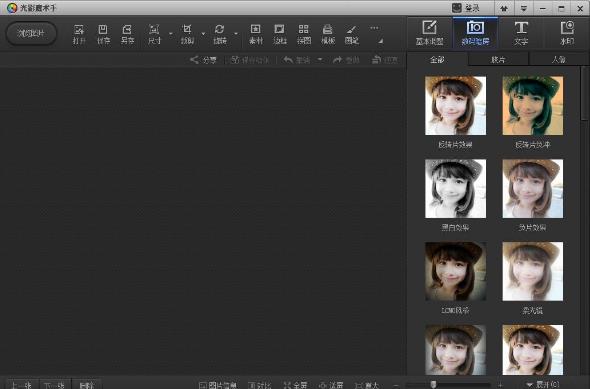This screenshot has height=389, width=590.
Task: Toggle the 对比 compare view
Action: coord(260,385)
